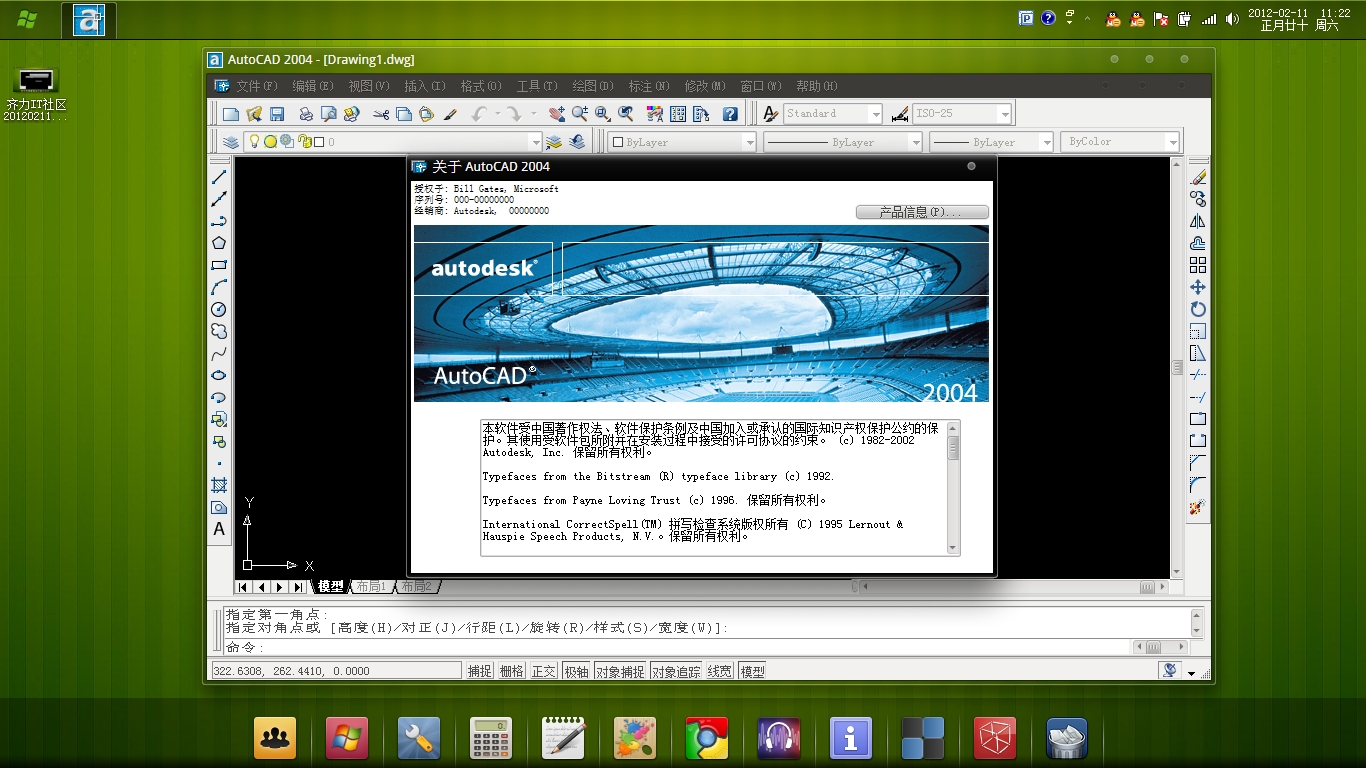This screenshot has width=1366, height=768.
Task: Select the Polyline draw tool
Action: click(x=219, y=221)
